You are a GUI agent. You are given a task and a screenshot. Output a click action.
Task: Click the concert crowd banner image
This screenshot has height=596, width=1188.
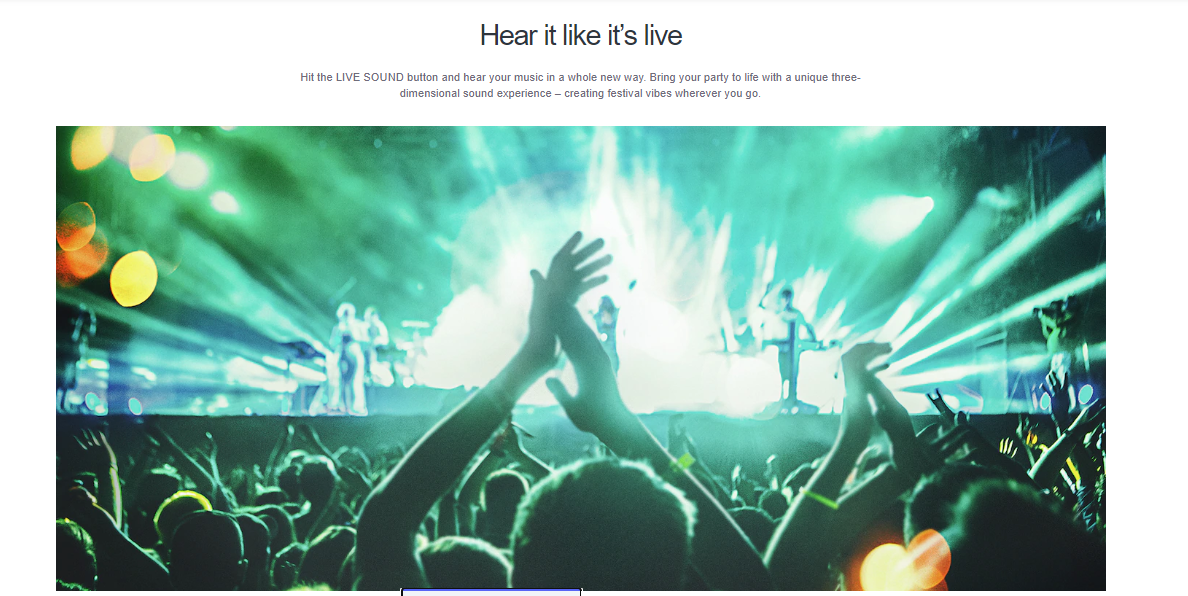[580, 358]
